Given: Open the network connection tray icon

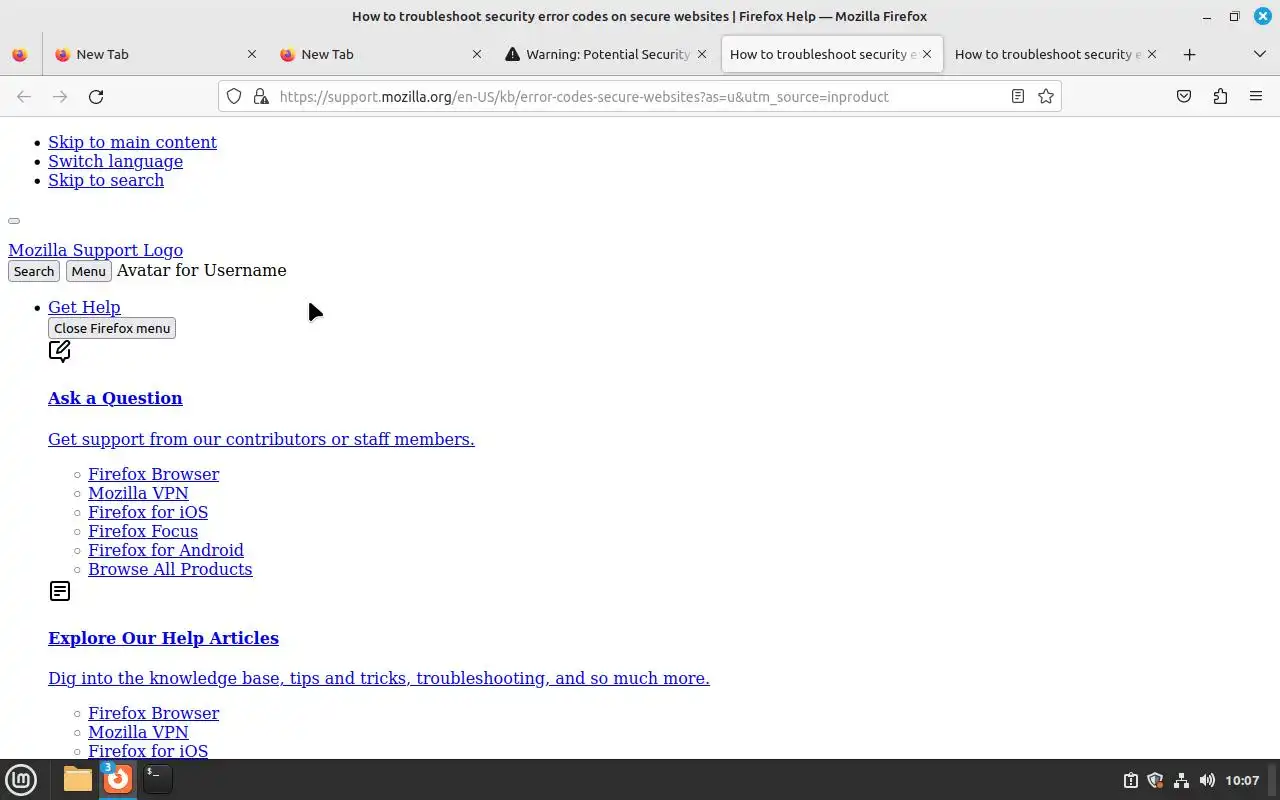Looking at the screenshot, I should click(x=1181, y=780).
